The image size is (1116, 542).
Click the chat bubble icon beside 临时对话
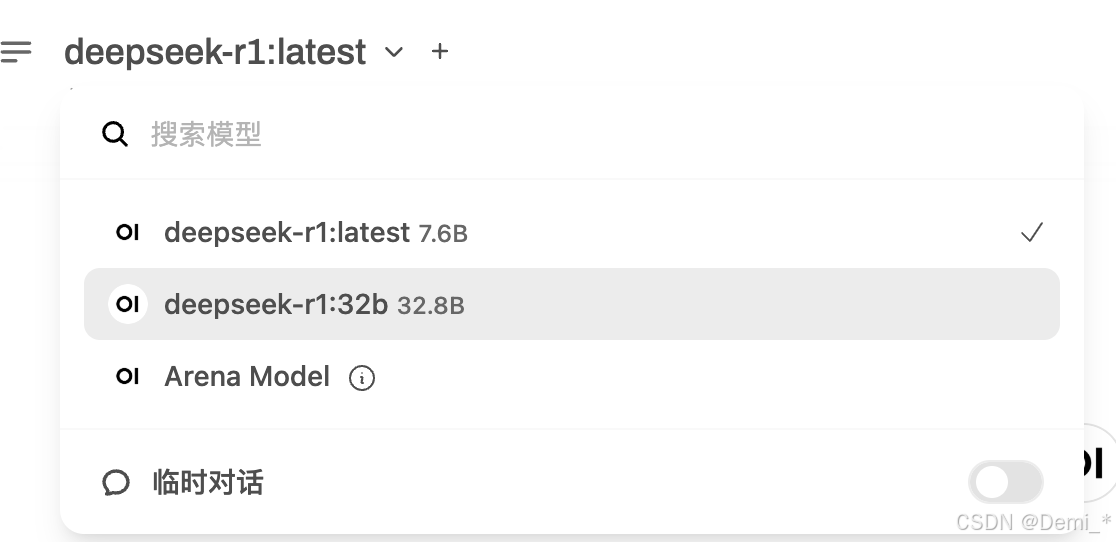coord(116,483)
